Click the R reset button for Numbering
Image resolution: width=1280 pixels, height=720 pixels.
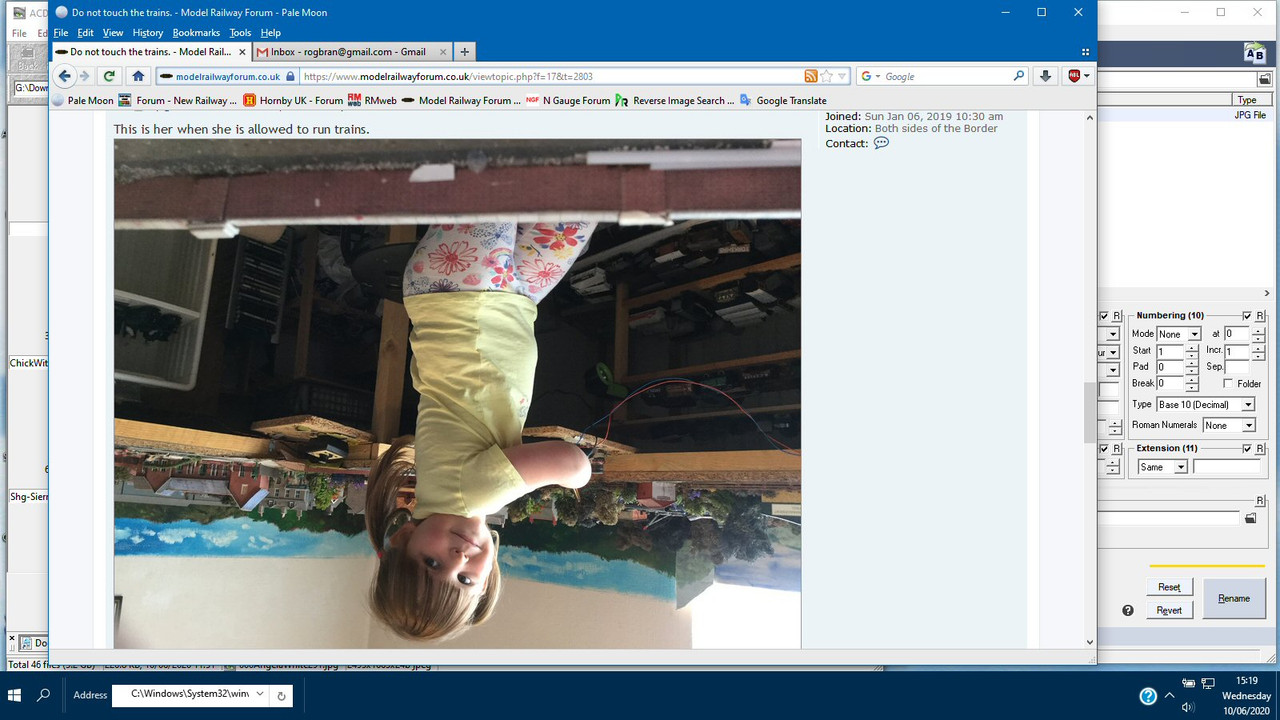(x=1260, y=316)
